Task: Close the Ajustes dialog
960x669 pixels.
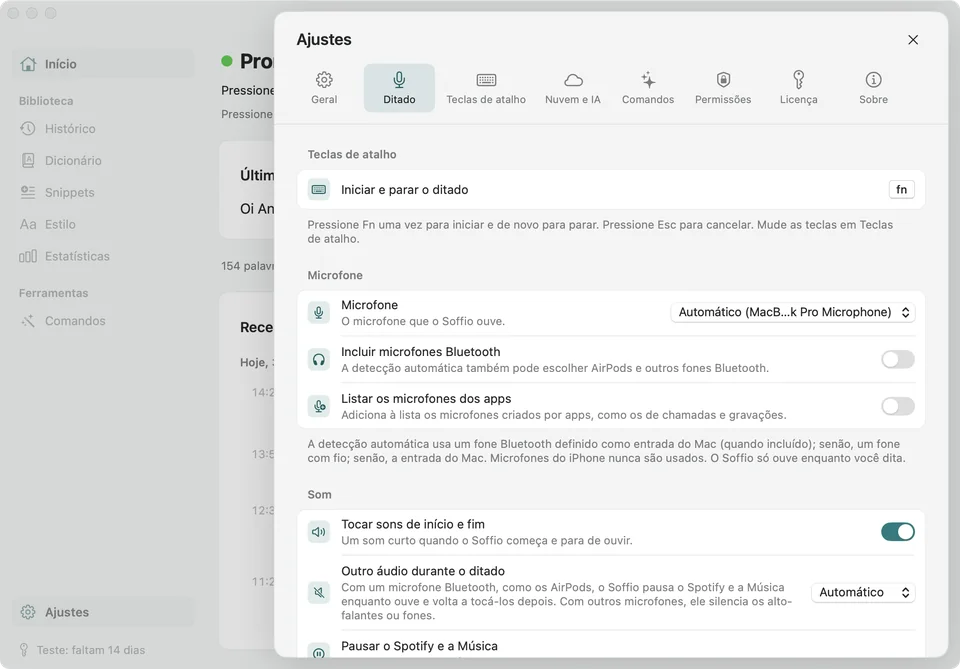Action: [x=913, y=40]
